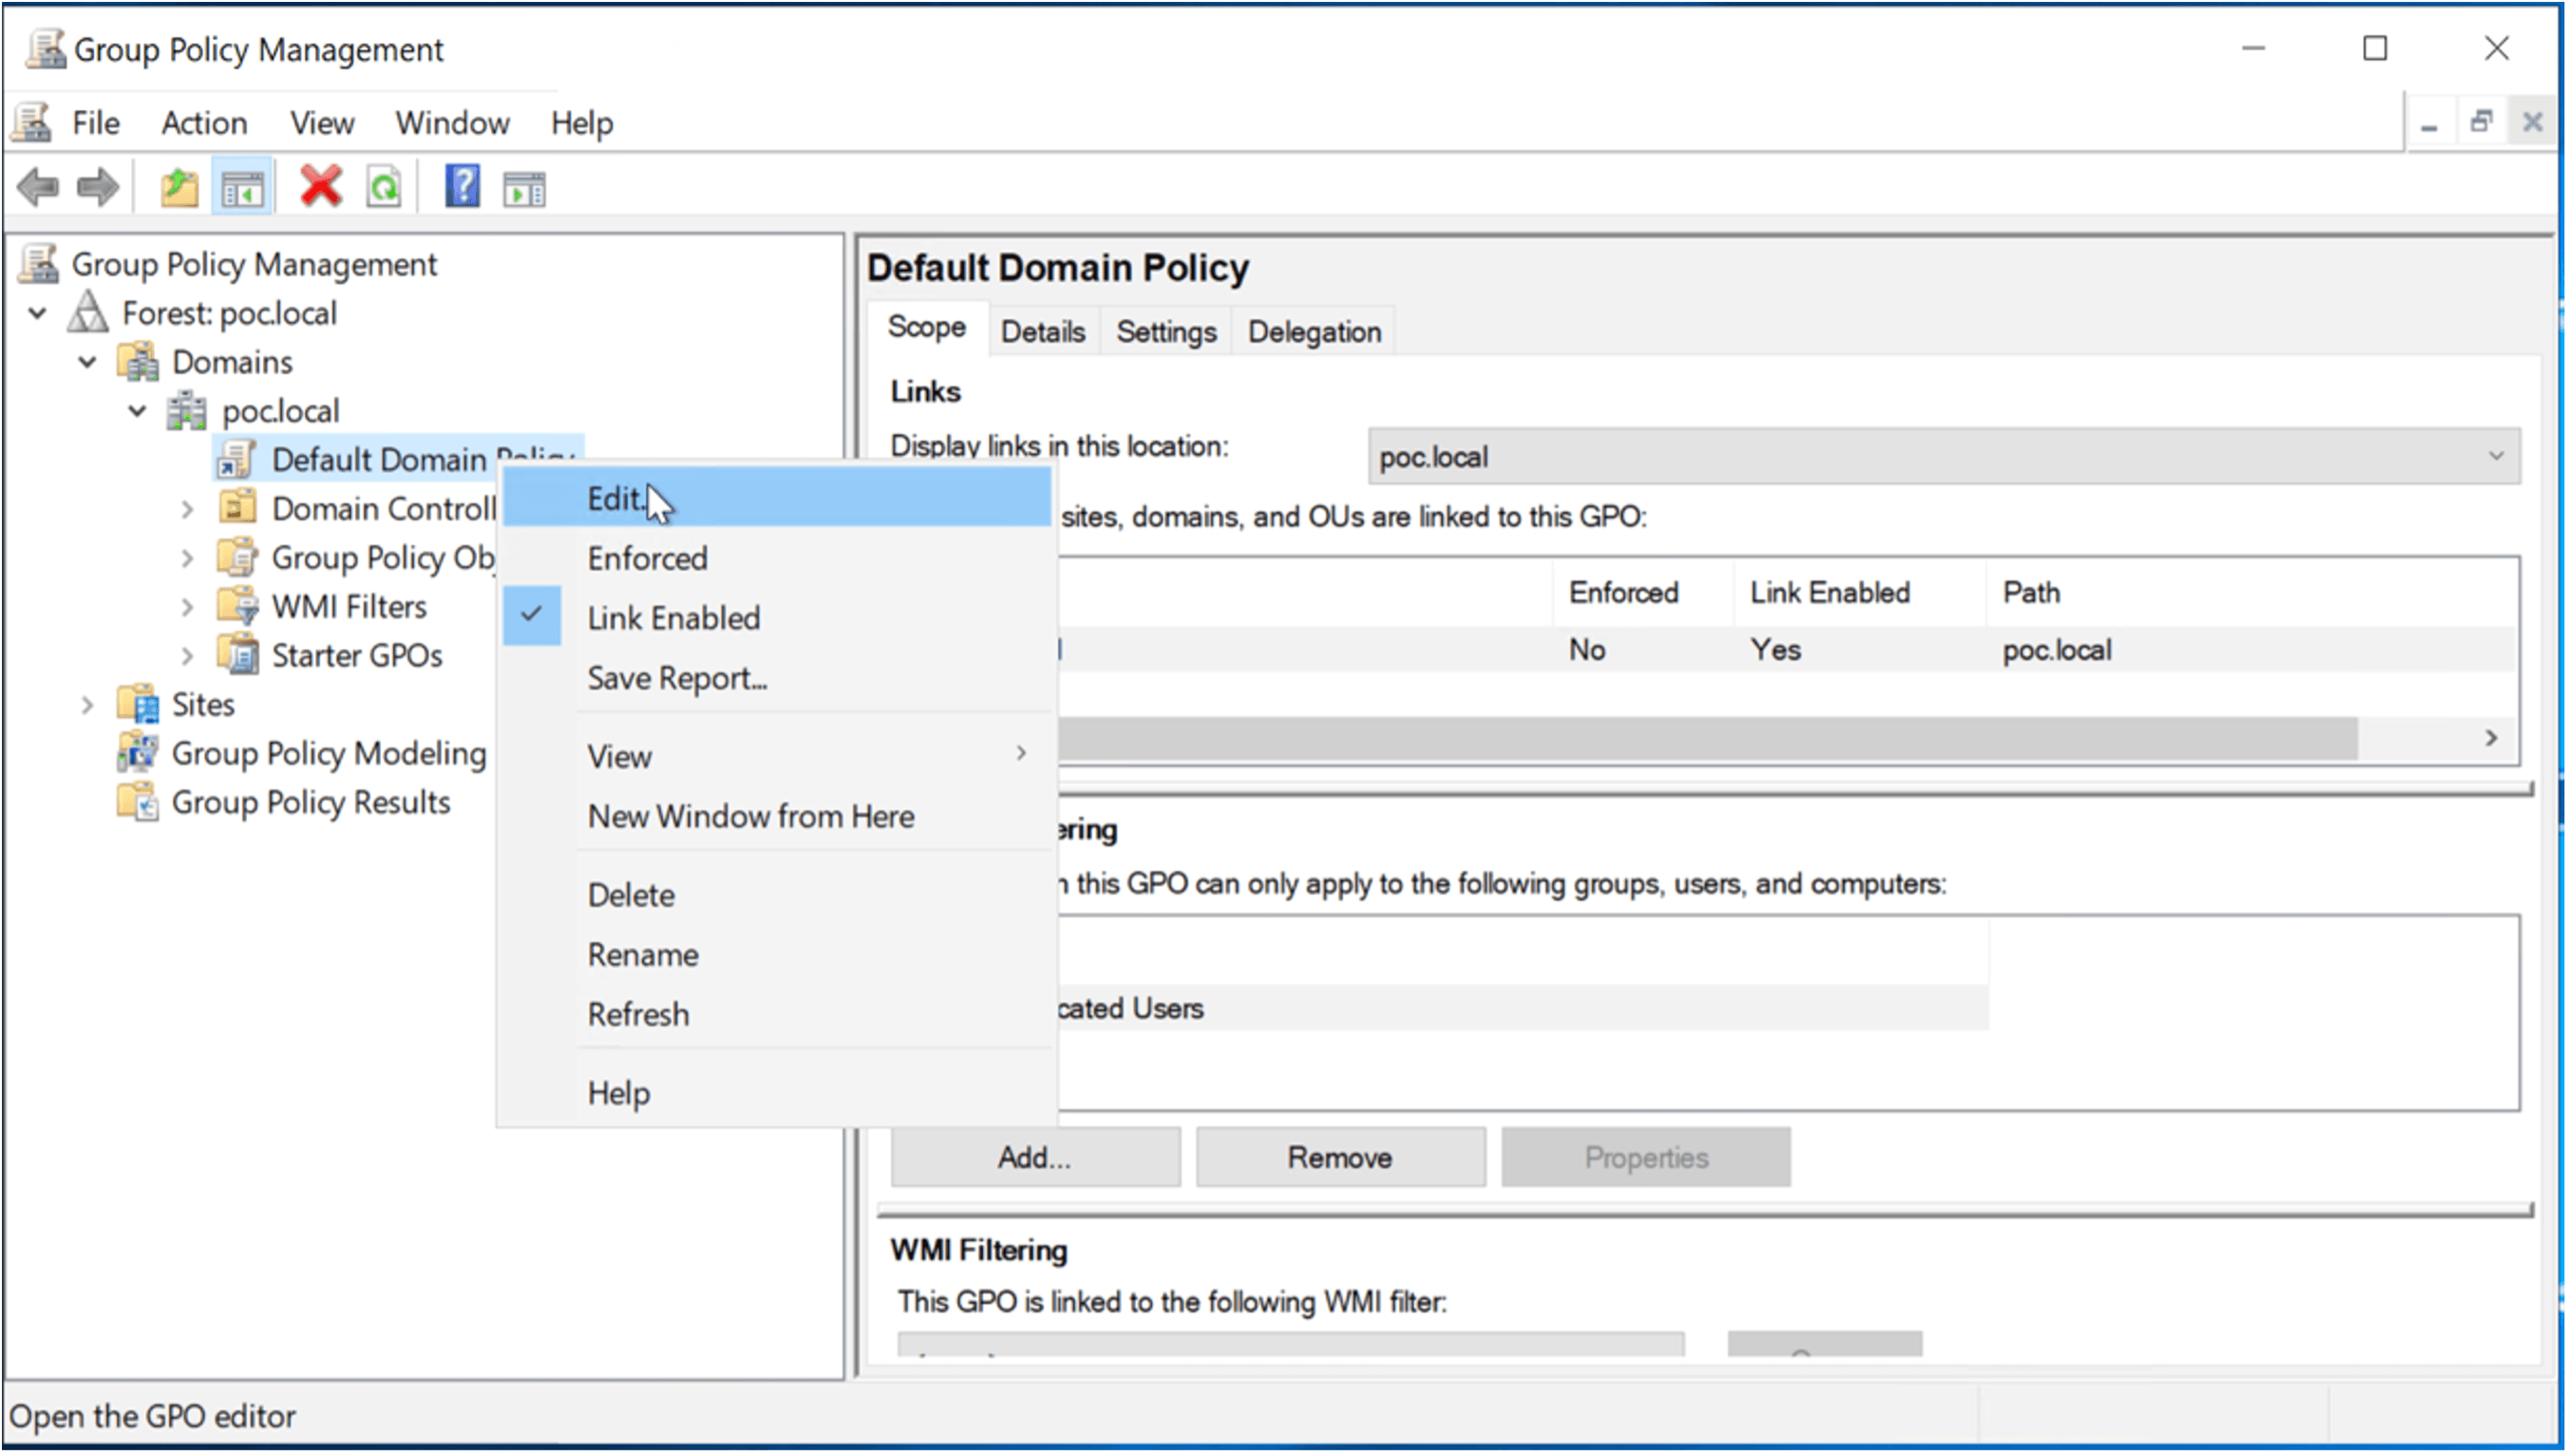Expand the WMI Filters node
Image resolution: width=2571 pixels, height=1456 pixels.
tap(187, 607)
